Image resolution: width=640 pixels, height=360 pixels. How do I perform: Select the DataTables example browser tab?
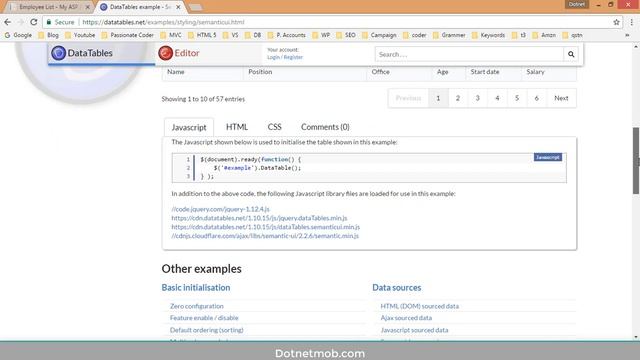click(140, 7)
